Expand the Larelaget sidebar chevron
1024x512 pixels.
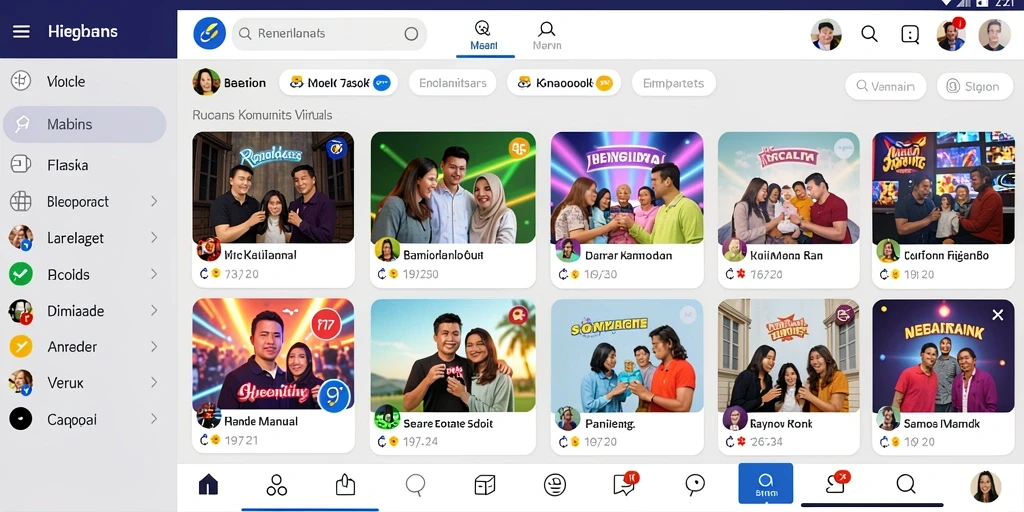click(154, 238)
